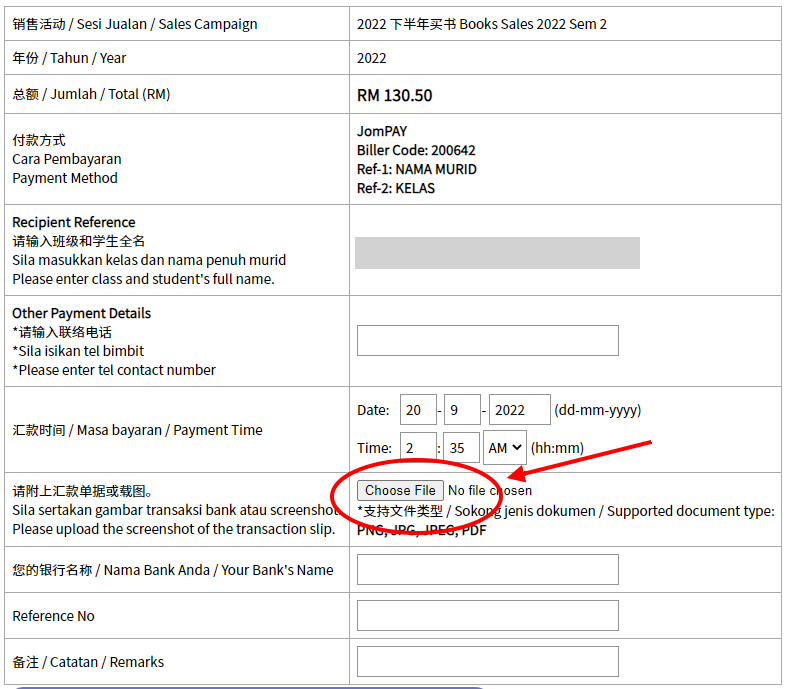This screenshot has height=689, width=790.
Task: Focus the tel contact number input
Action: coord(487,340)
